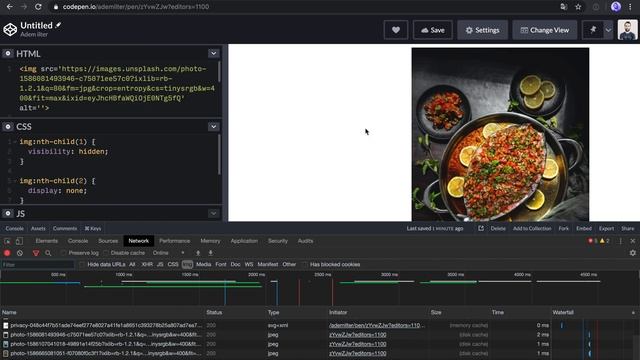
Task: Activate DevTools inspect element icon
Action: tap(7, 241)
